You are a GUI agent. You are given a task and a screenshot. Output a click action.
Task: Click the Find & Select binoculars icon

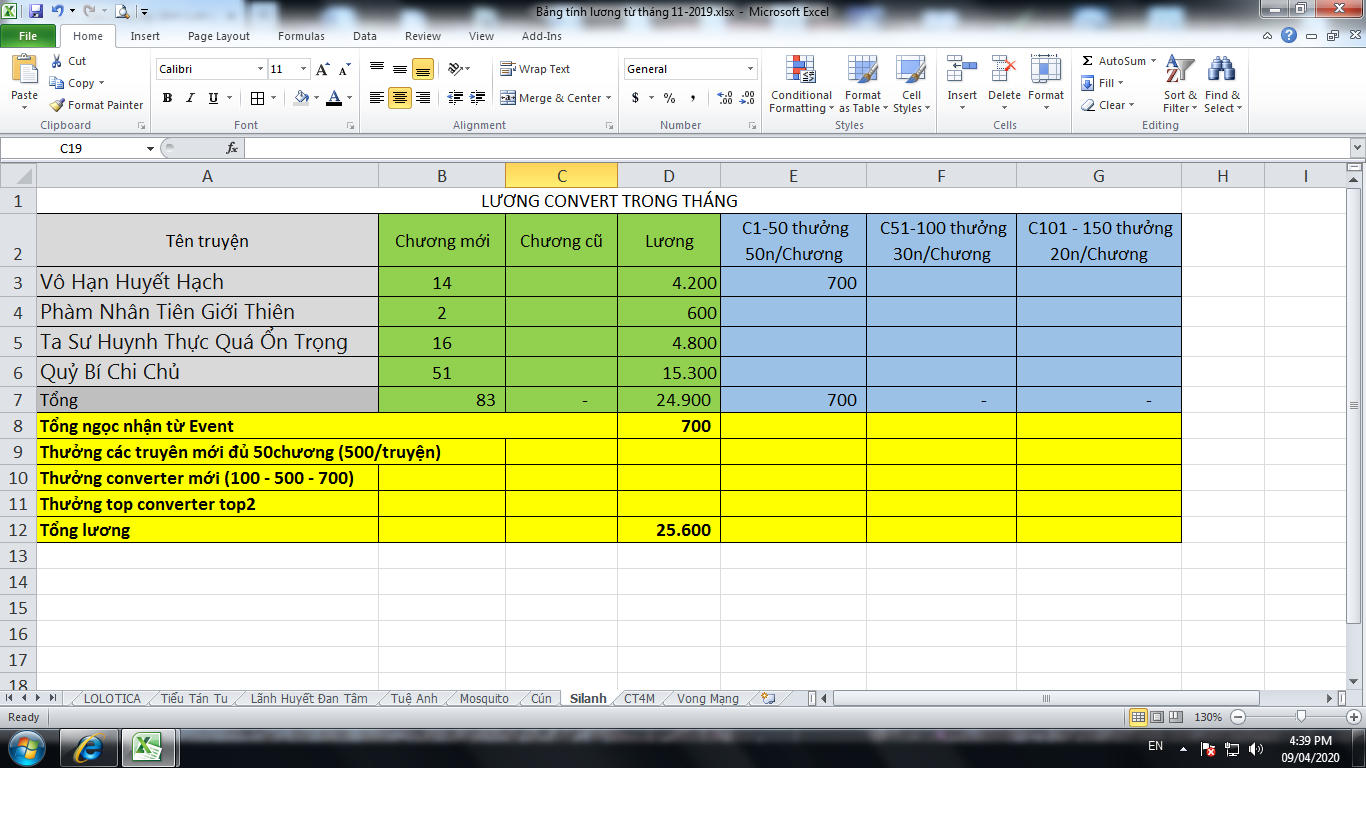coord(1221,72)
